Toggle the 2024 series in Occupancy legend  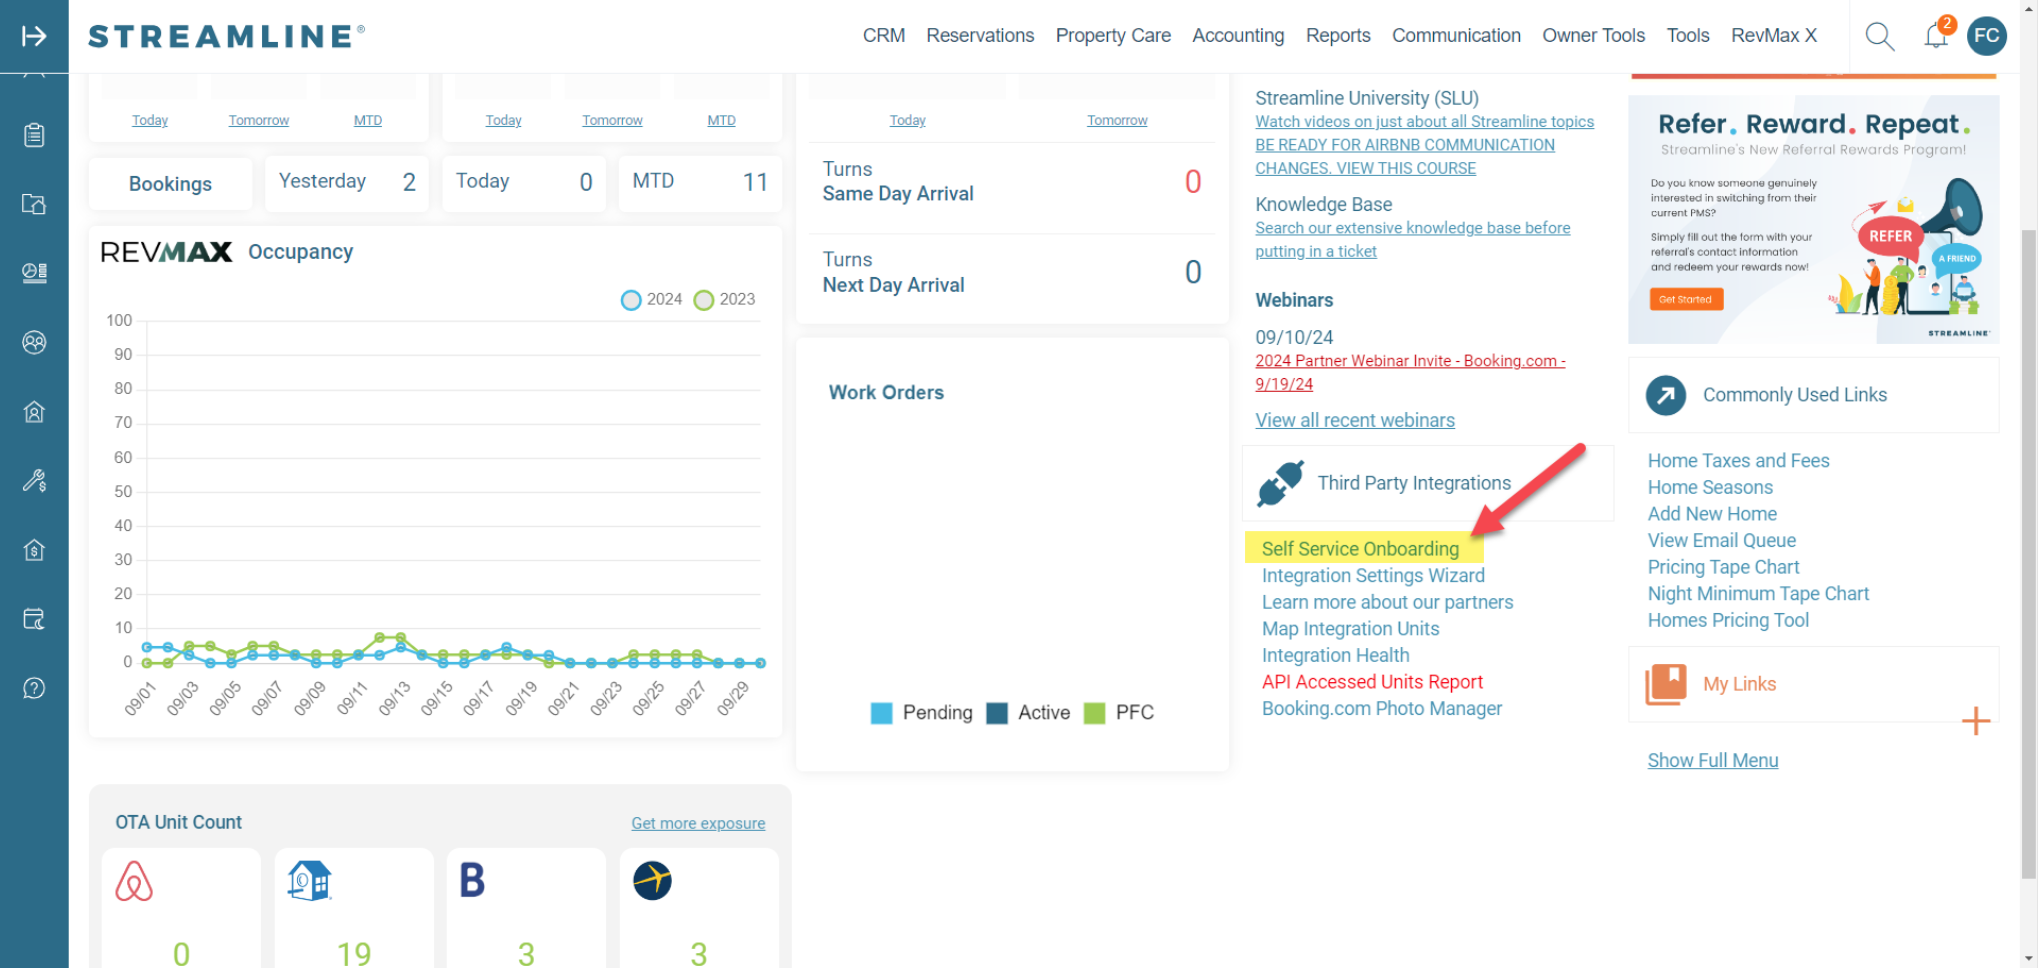point(652,300)
